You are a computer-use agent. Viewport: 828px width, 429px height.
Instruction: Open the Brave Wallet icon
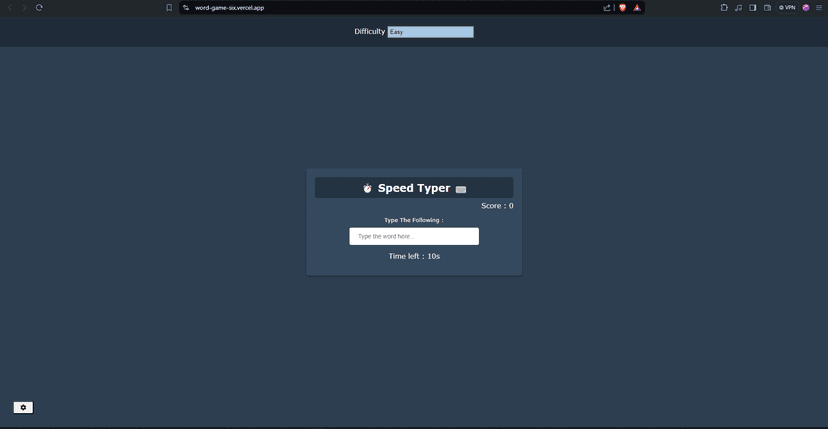coord(768,7)
